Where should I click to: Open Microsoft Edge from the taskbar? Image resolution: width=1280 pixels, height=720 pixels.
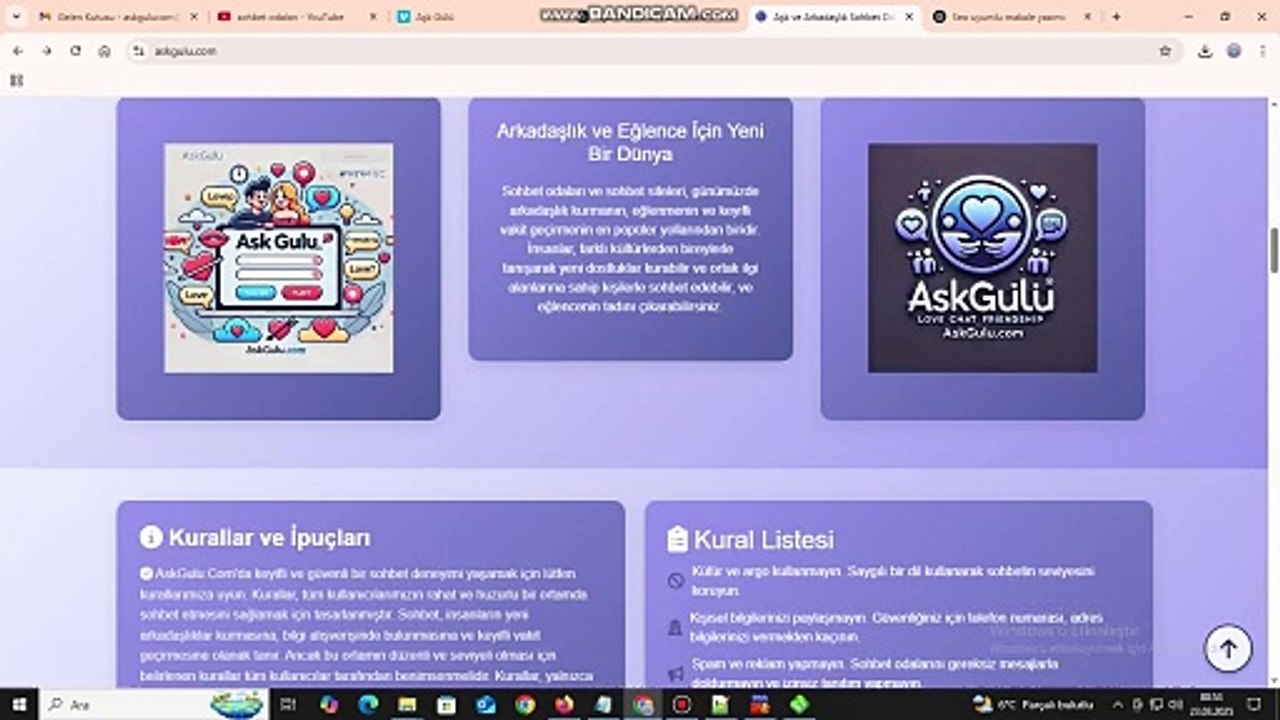point(368,705)
